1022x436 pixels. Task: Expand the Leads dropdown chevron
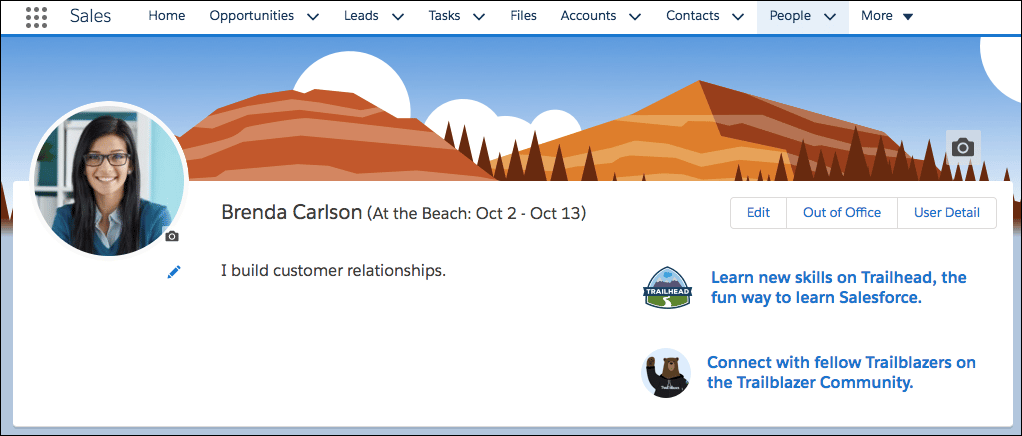(x=397, y=16)
